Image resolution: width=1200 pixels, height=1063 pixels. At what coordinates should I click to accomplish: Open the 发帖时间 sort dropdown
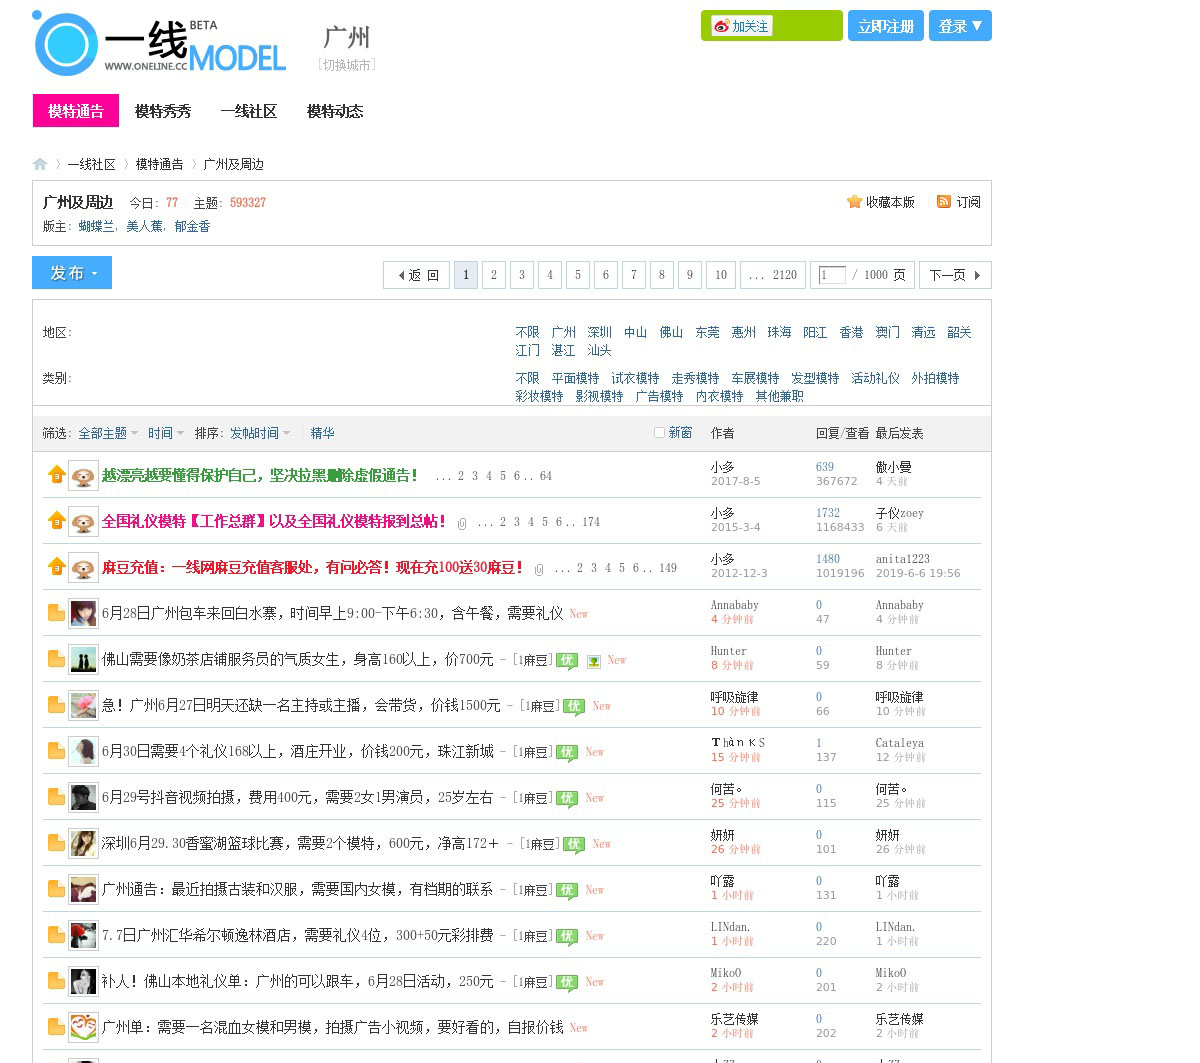click(x=259, y=433)
